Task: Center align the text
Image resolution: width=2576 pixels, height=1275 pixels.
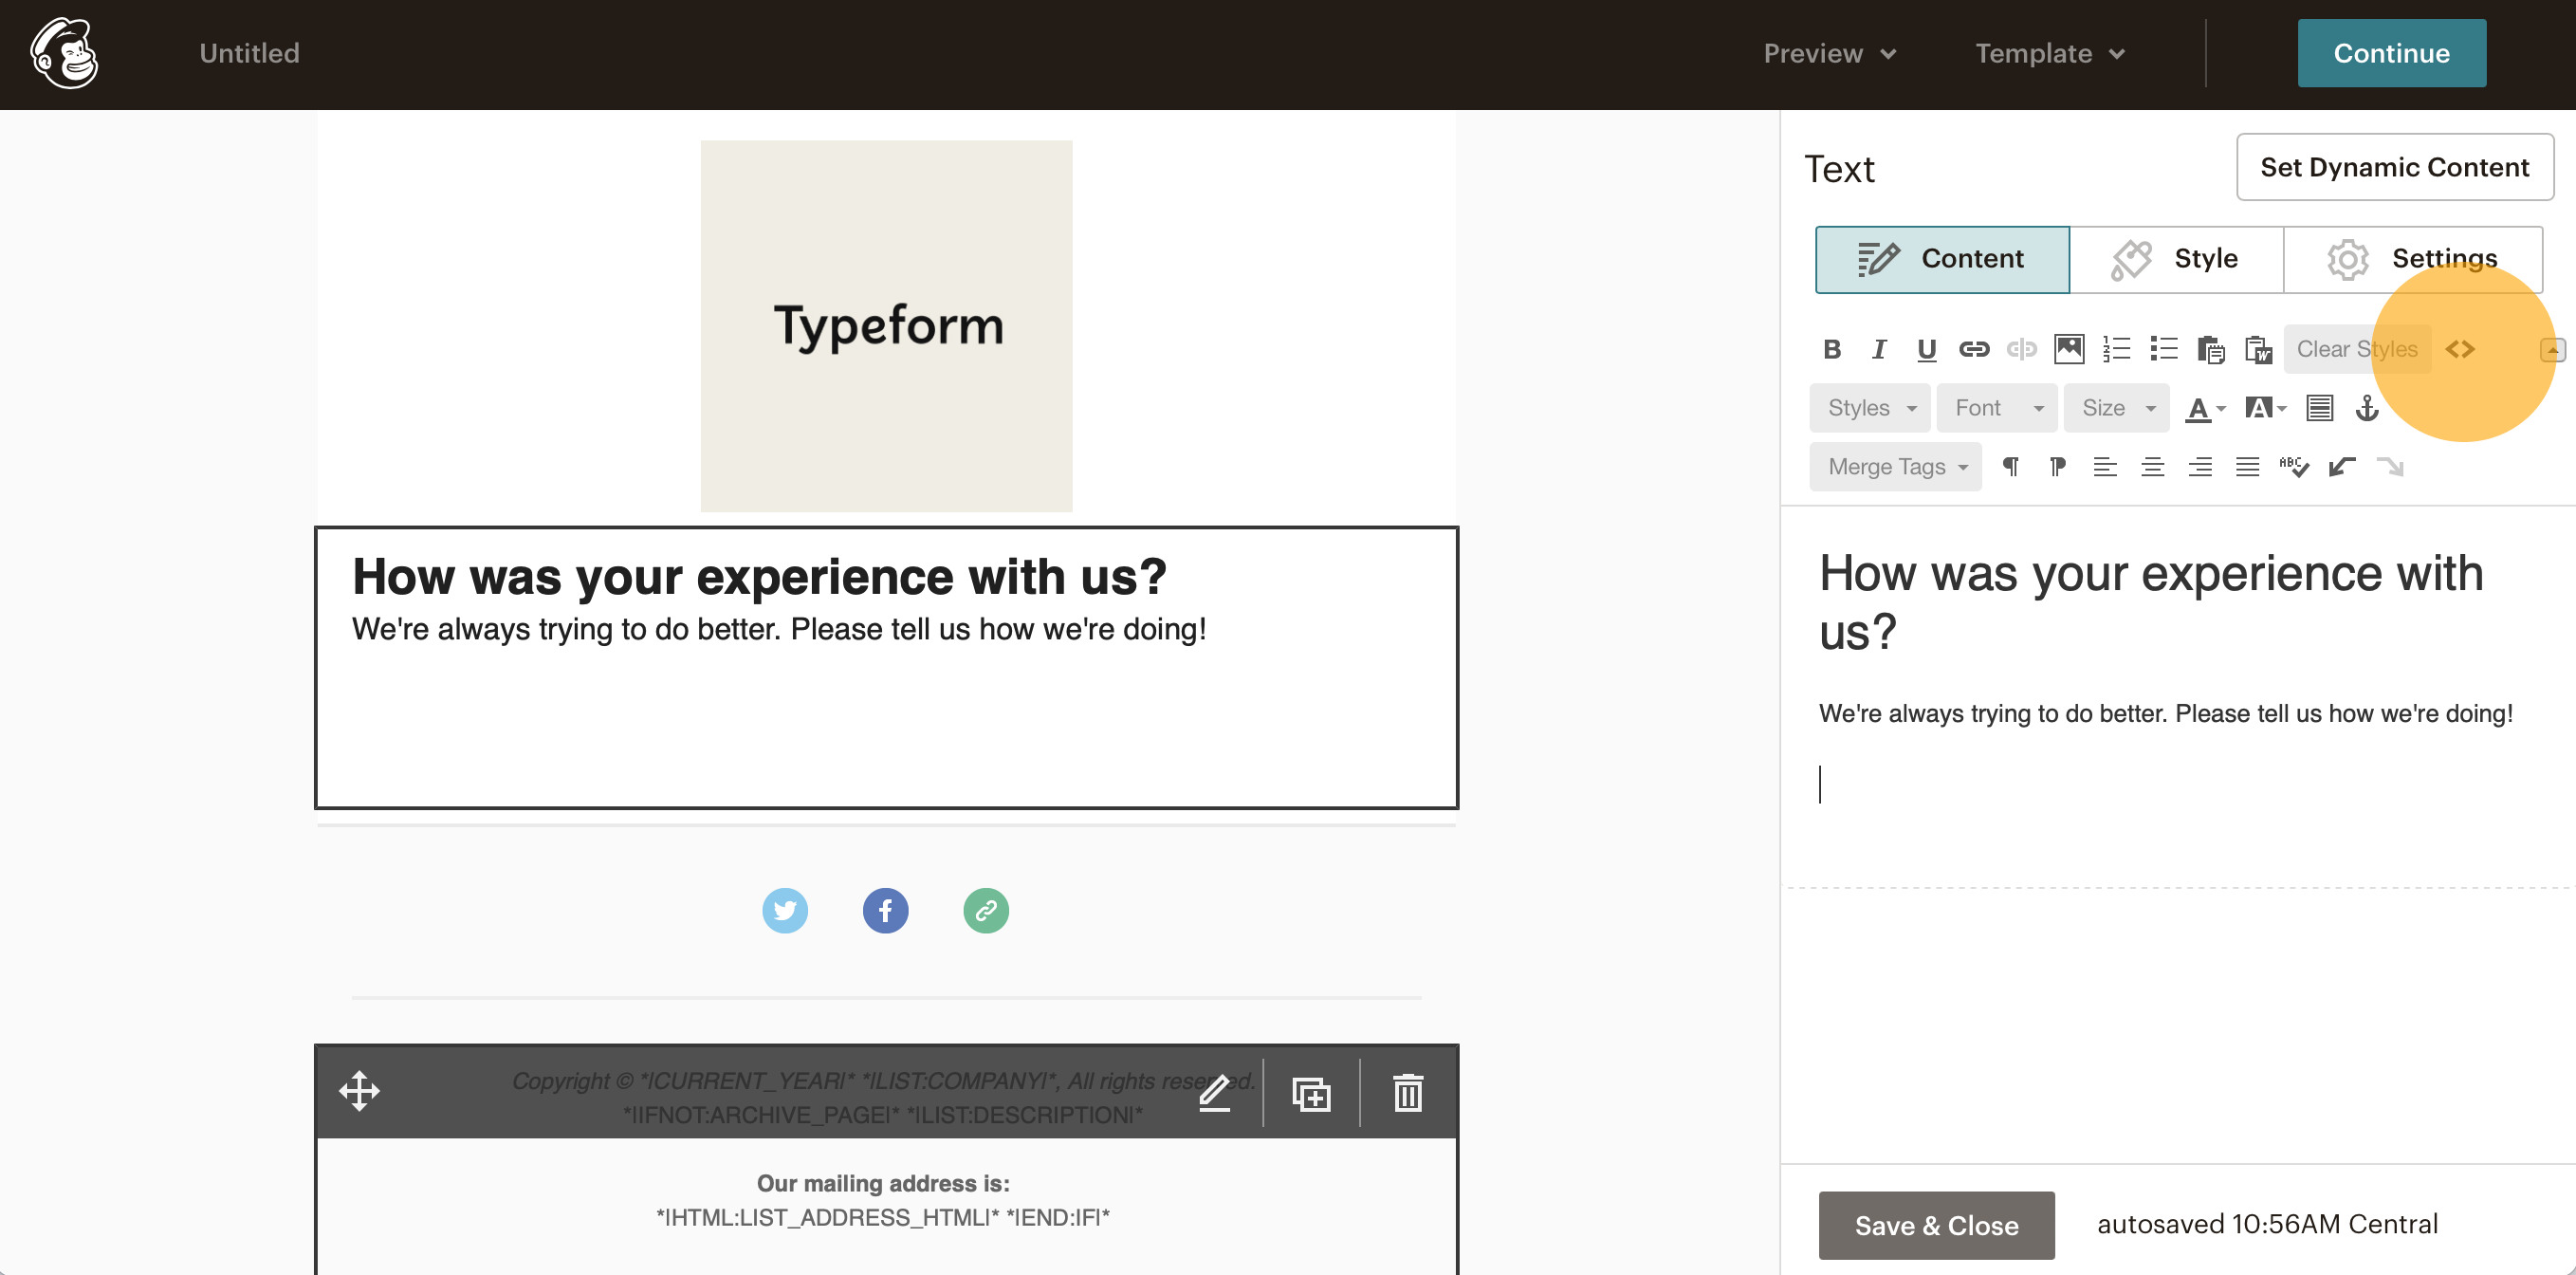Action: 2152,467
